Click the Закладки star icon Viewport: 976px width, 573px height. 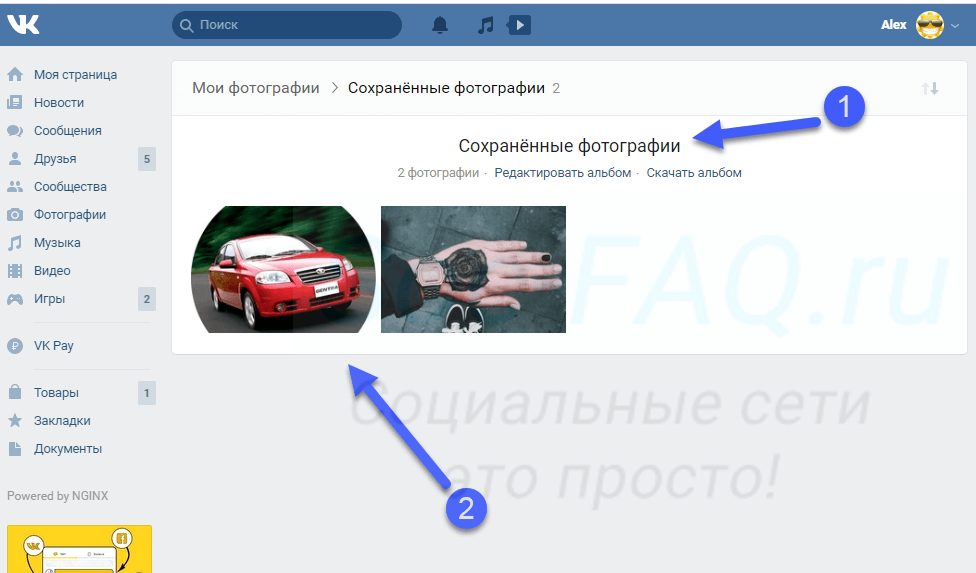pos(15,421)
